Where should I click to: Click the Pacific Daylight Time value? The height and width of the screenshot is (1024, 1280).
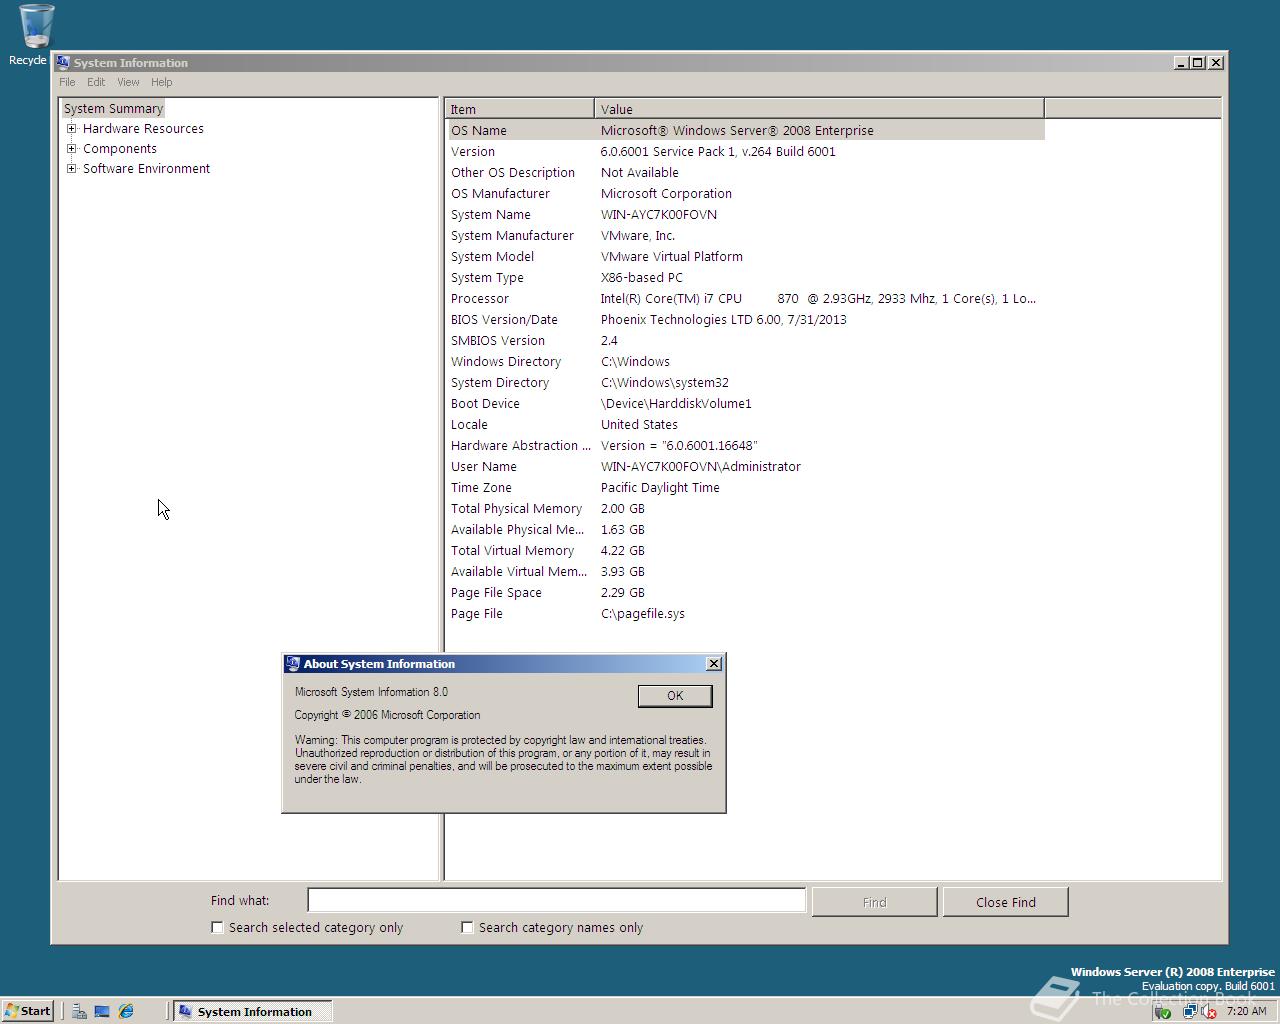(x=660, y=487)
